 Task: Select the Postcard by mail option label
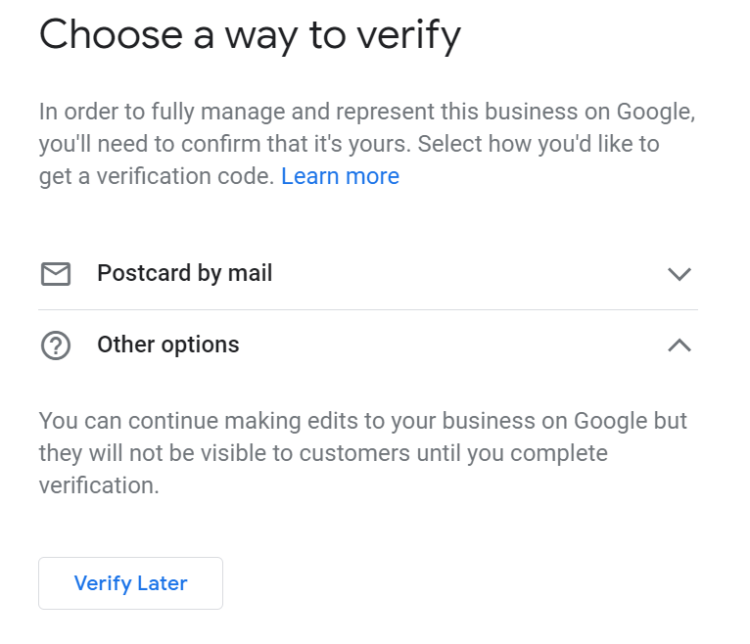[184, 273]
